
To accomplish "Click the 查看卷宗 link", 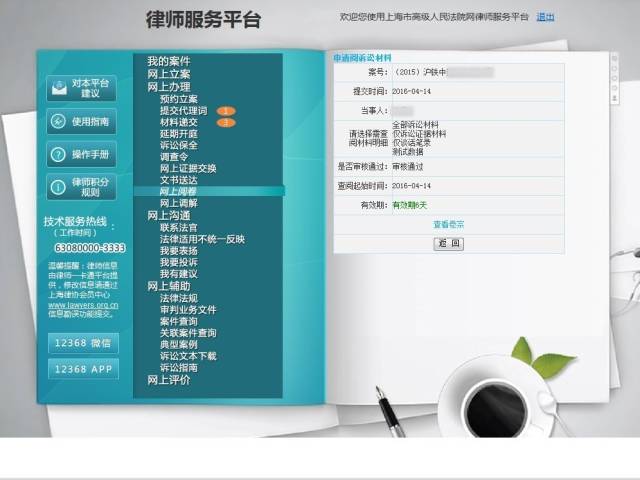I will click(448, 225).
